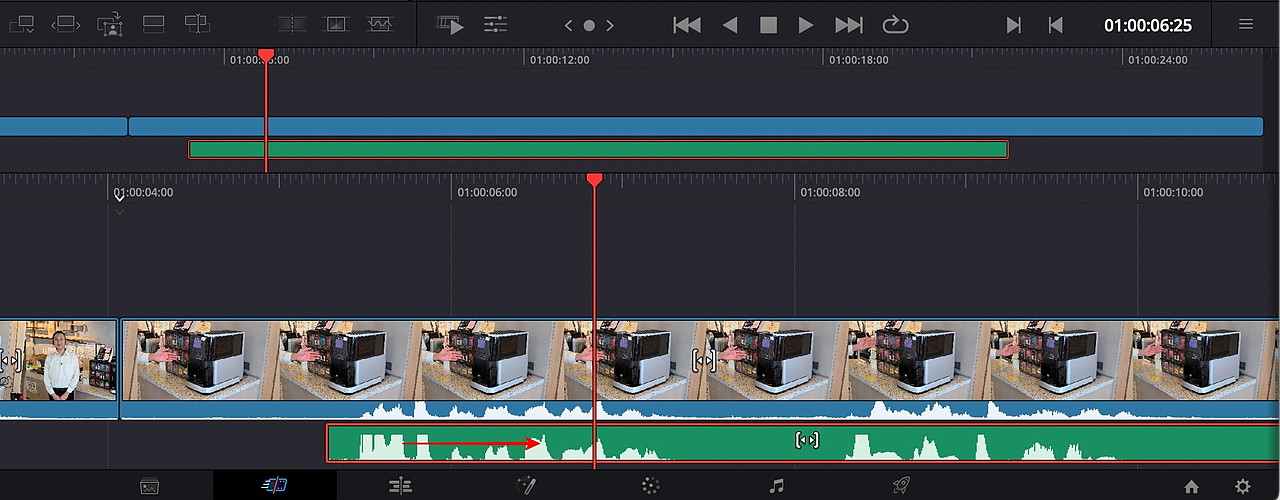Viewport: 1280px width, 500px height.
Task: Click the jog wheel center dot
Action: coord(589,25)
